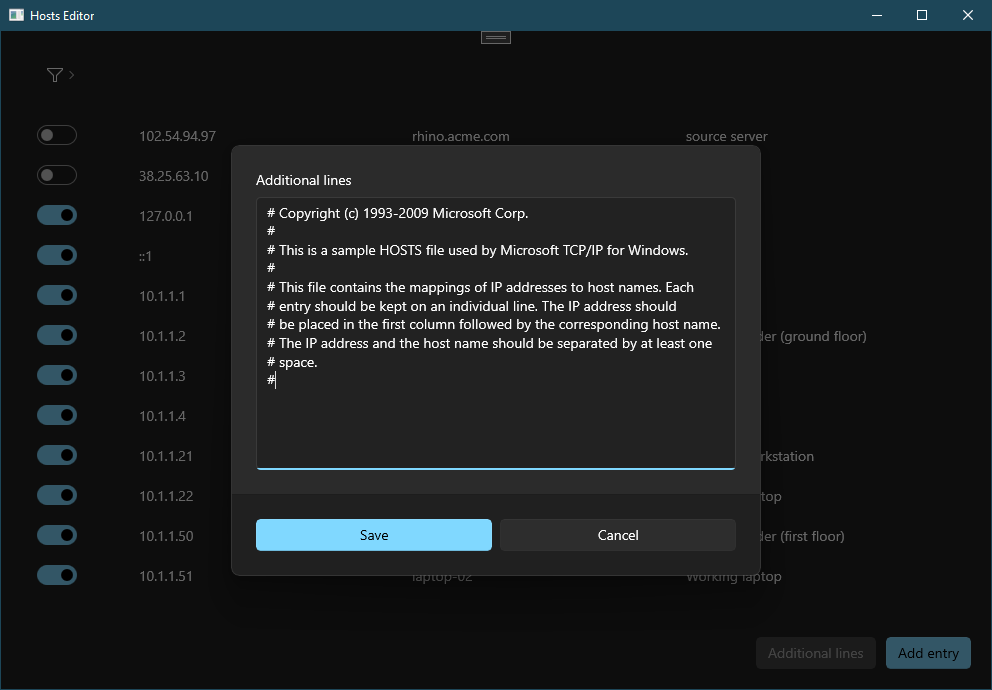This screenshot has height=690, width=992.
Task: Click the 102.54.94.97 address text
Action: click(x=178, y=137)
